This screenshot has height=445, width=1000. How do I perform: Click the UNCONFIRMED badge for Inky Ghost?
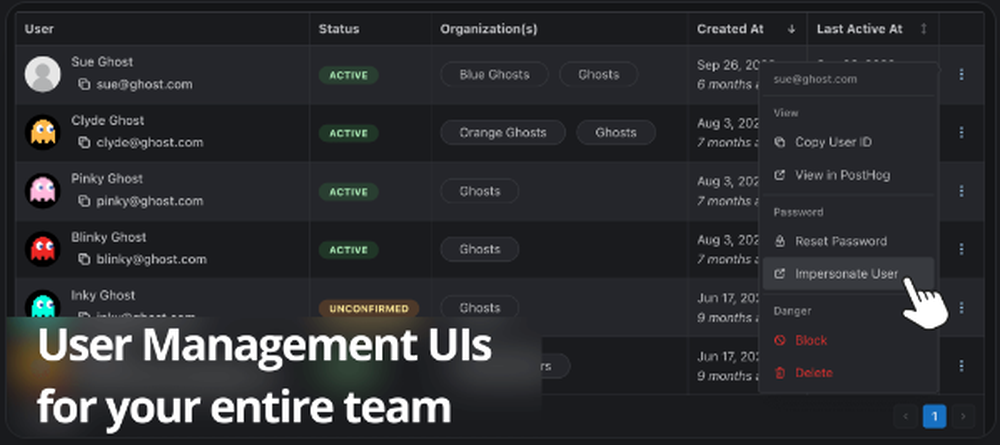[x=369, y=309]
